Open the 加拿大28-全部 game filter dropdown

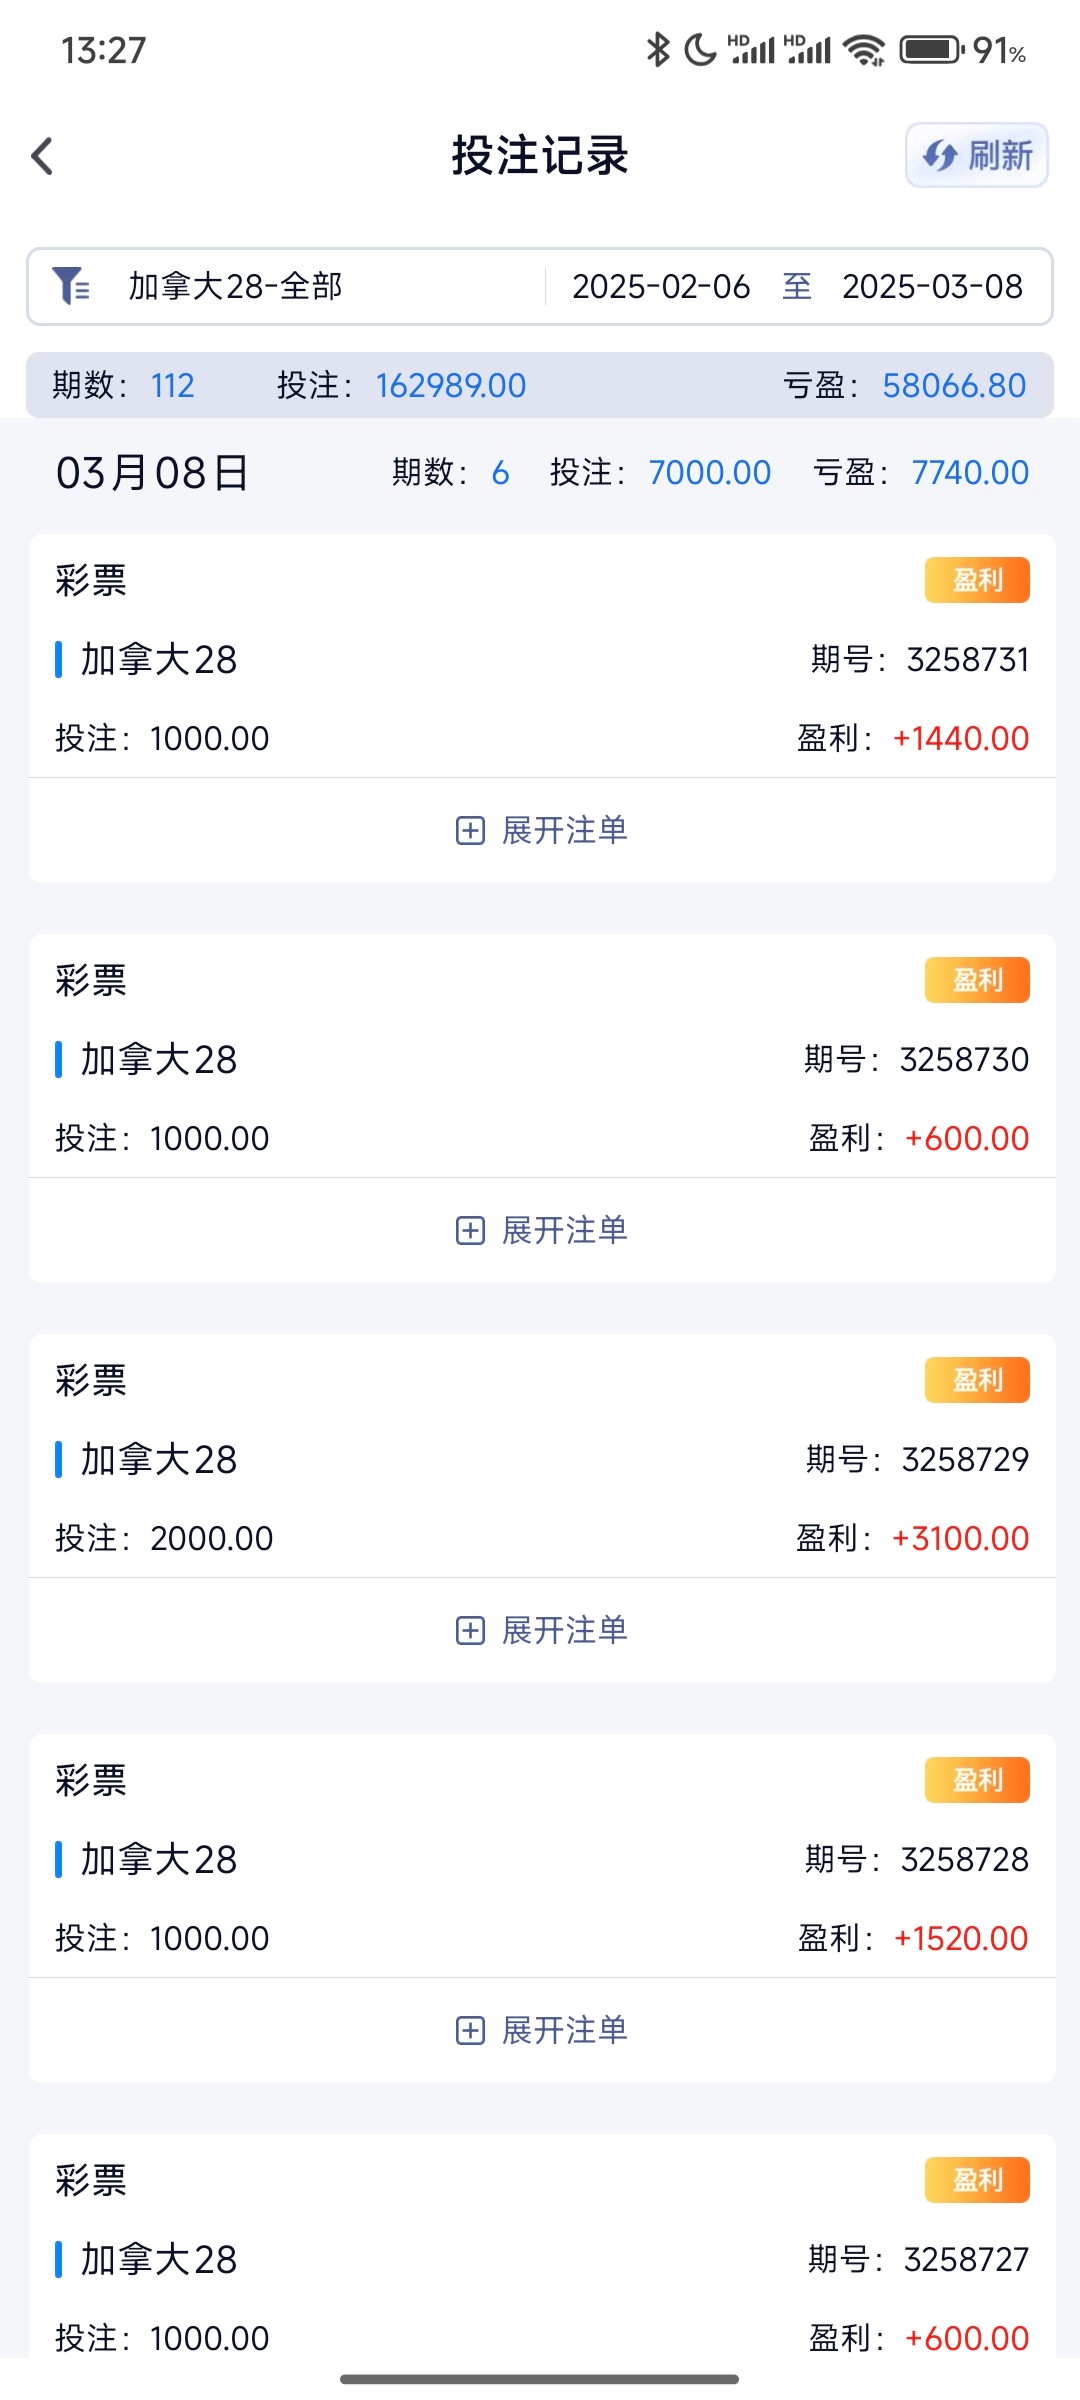pyautogui.click(x=235, y=286)
